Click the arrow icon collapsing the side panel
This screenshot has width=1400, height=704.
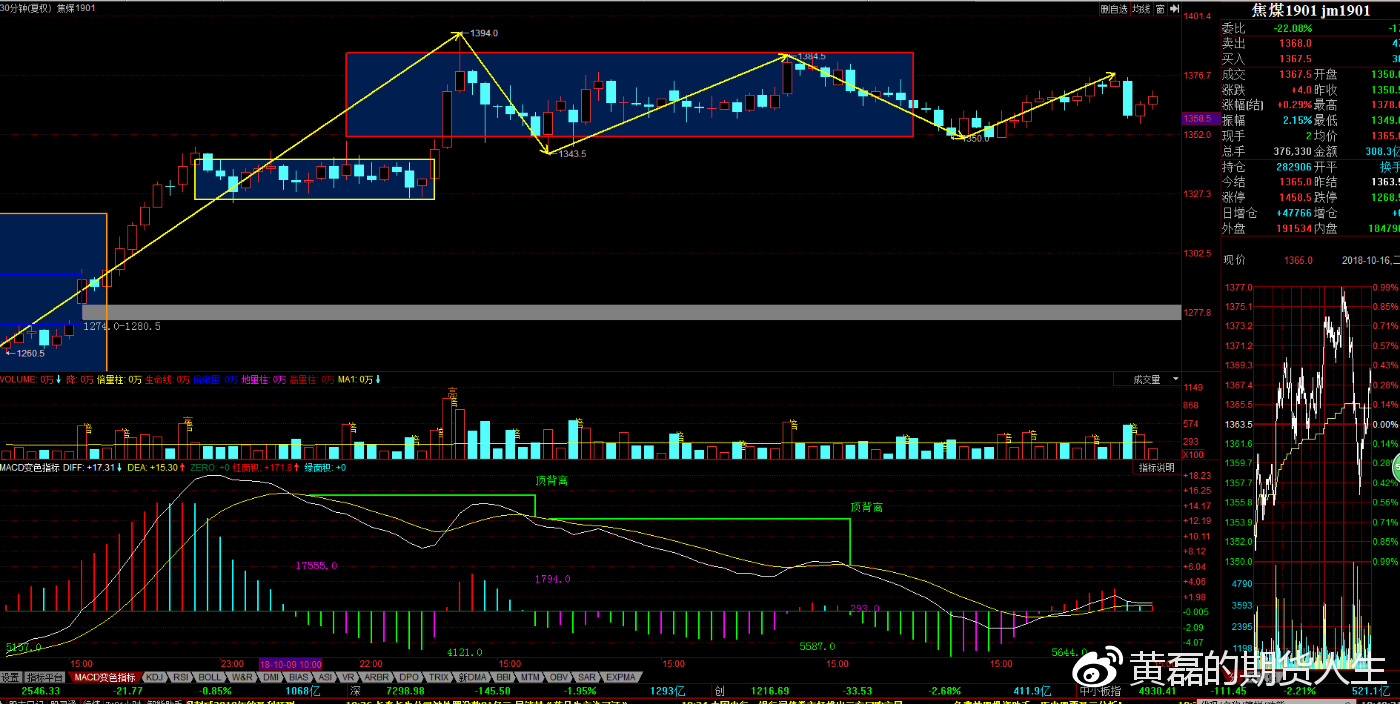tap(1173, 8)
